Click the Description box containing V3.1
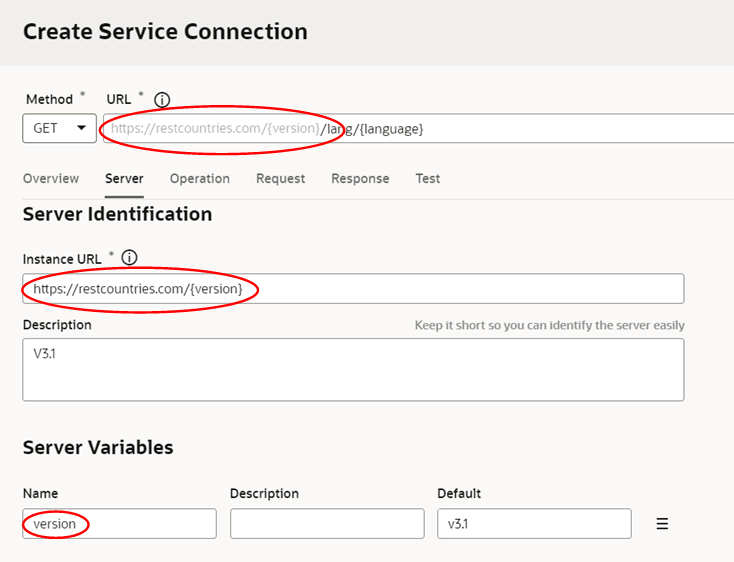The image size is (734, 562). 353,370
